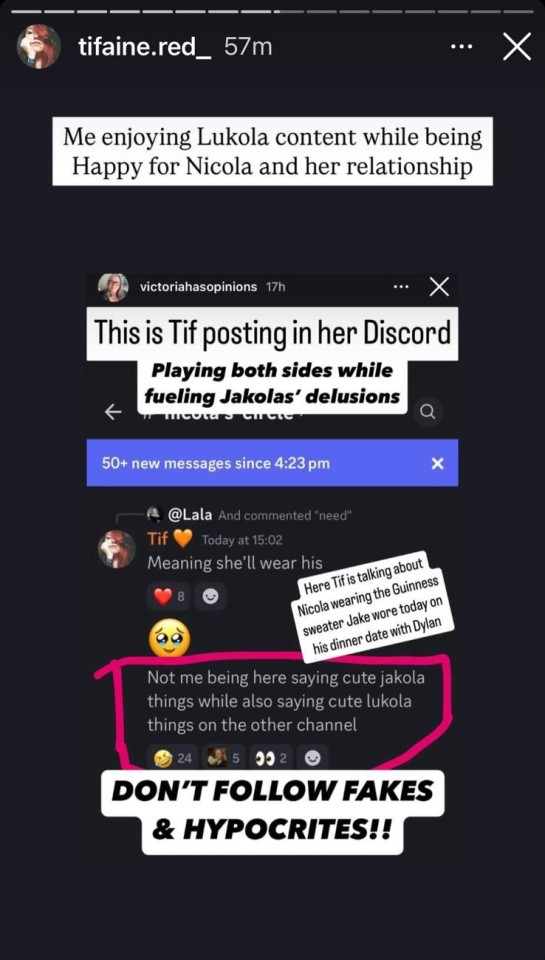Open the embedded story's three-dot menu
The height and width of the screenshot is (960, 545).
coord(401,287)
